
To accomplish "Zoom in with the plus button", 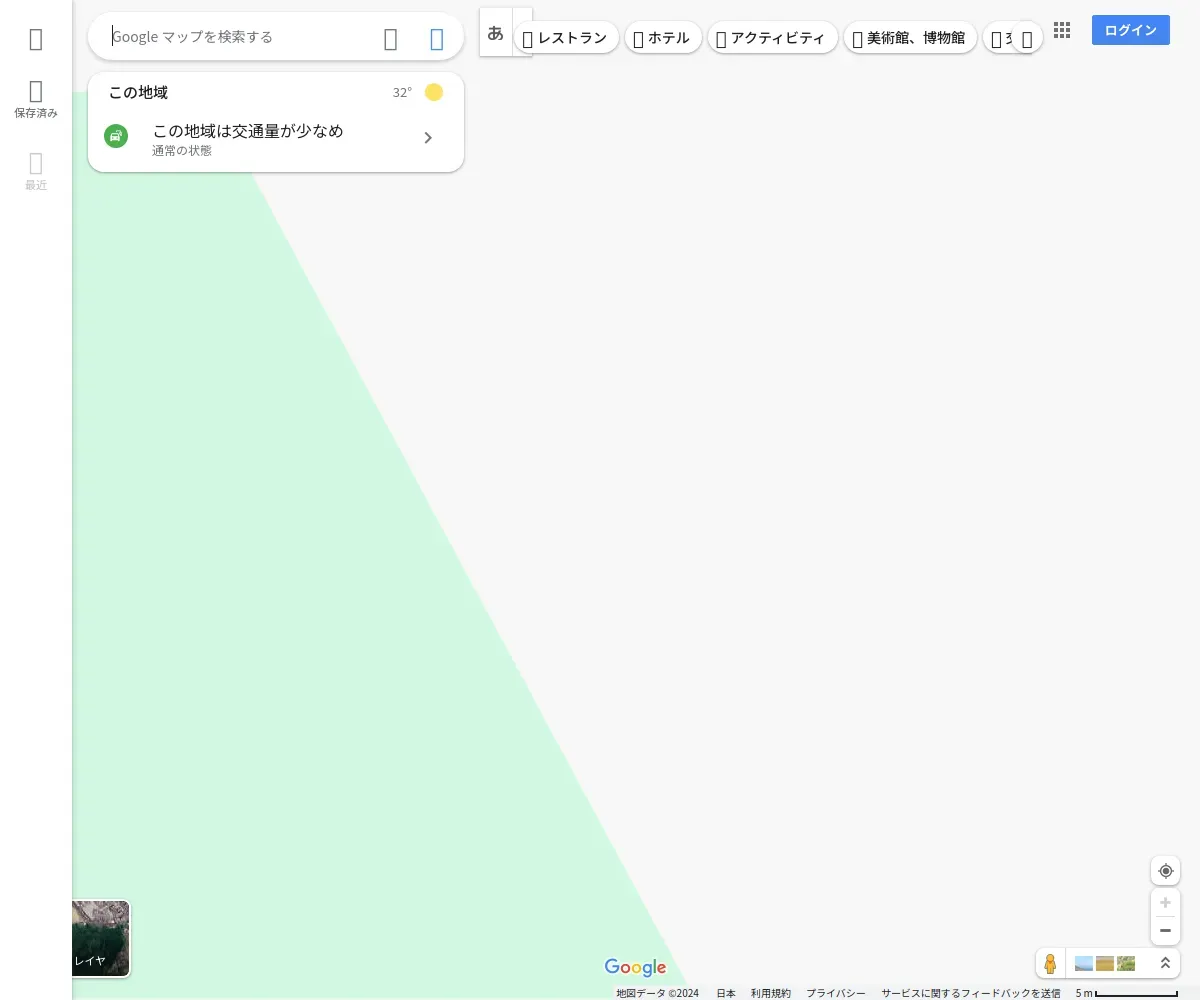I will [1165, 903].
